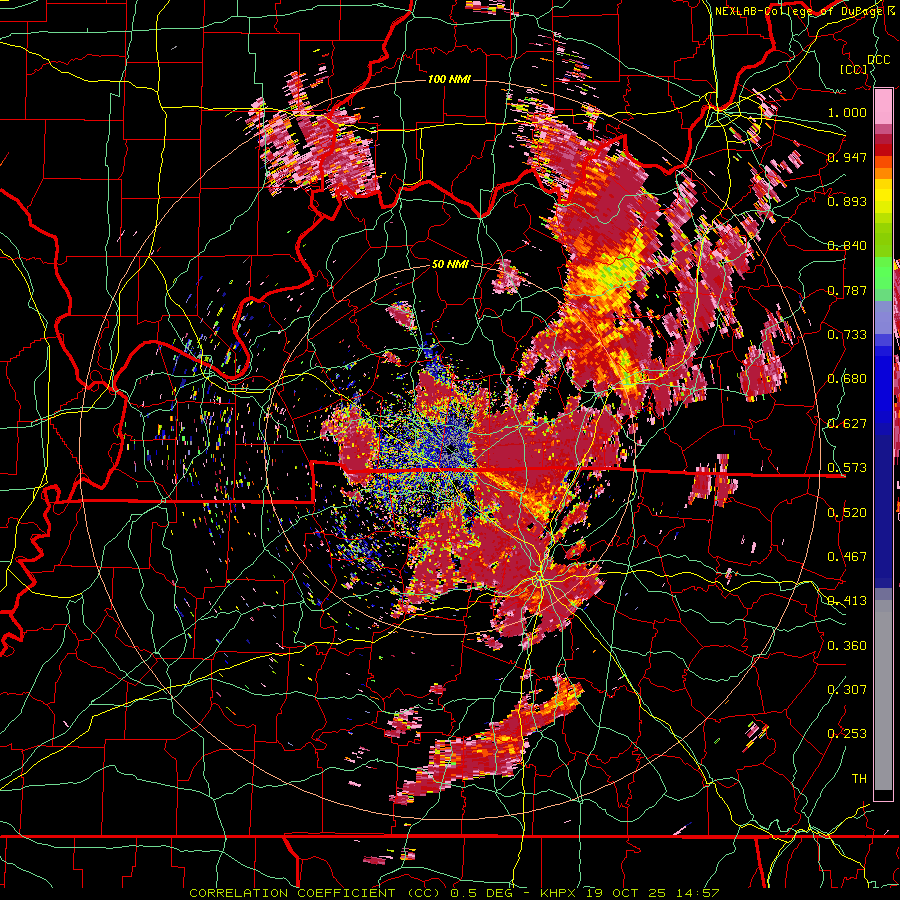This screenshot has height=900, width=900.
Task: Select the 0.413 legend value
Action: point(847,601)
